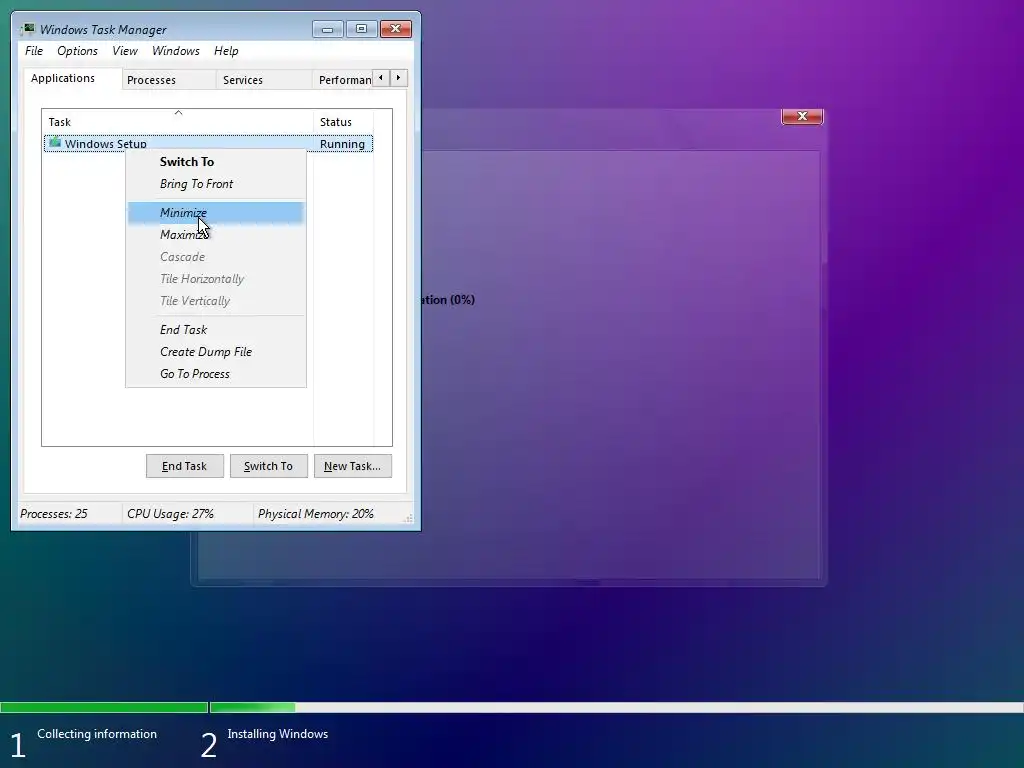Close the Task Manager window
Screen dimensions: 1024x768
point(395,29)
